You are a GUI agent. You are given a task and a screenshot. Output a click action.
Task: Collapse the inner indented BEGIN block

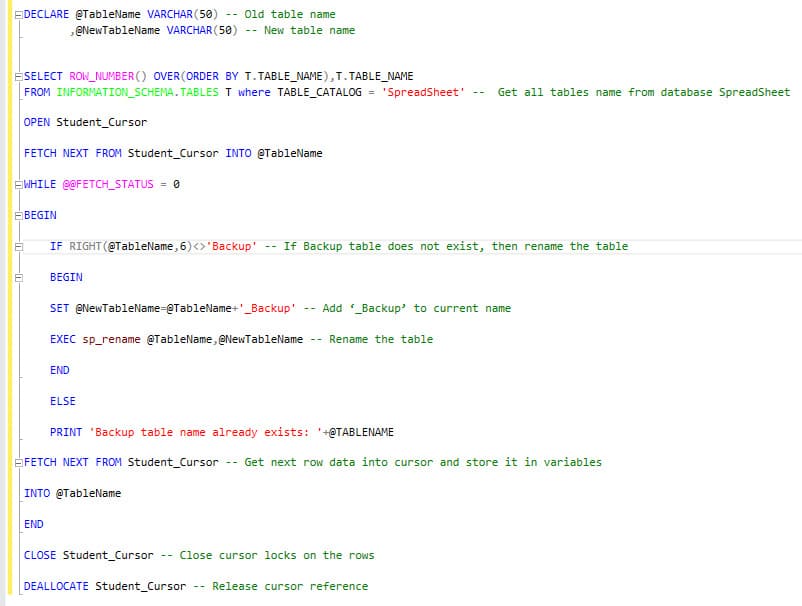(x=19, y=278)
